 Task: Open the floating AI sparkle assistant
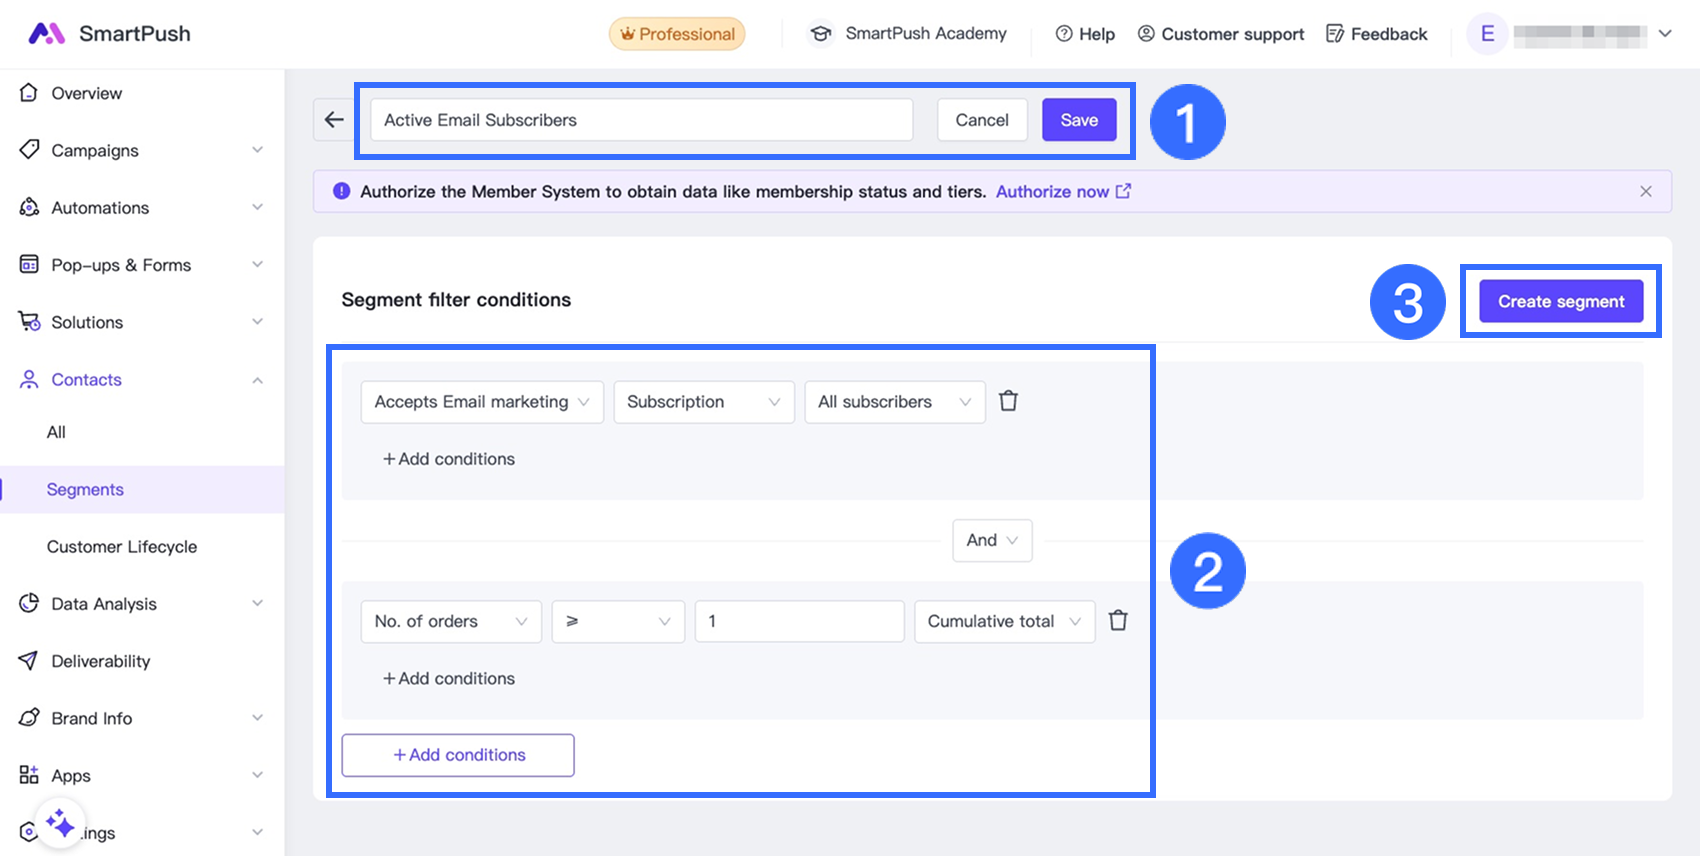click(59, 824)
